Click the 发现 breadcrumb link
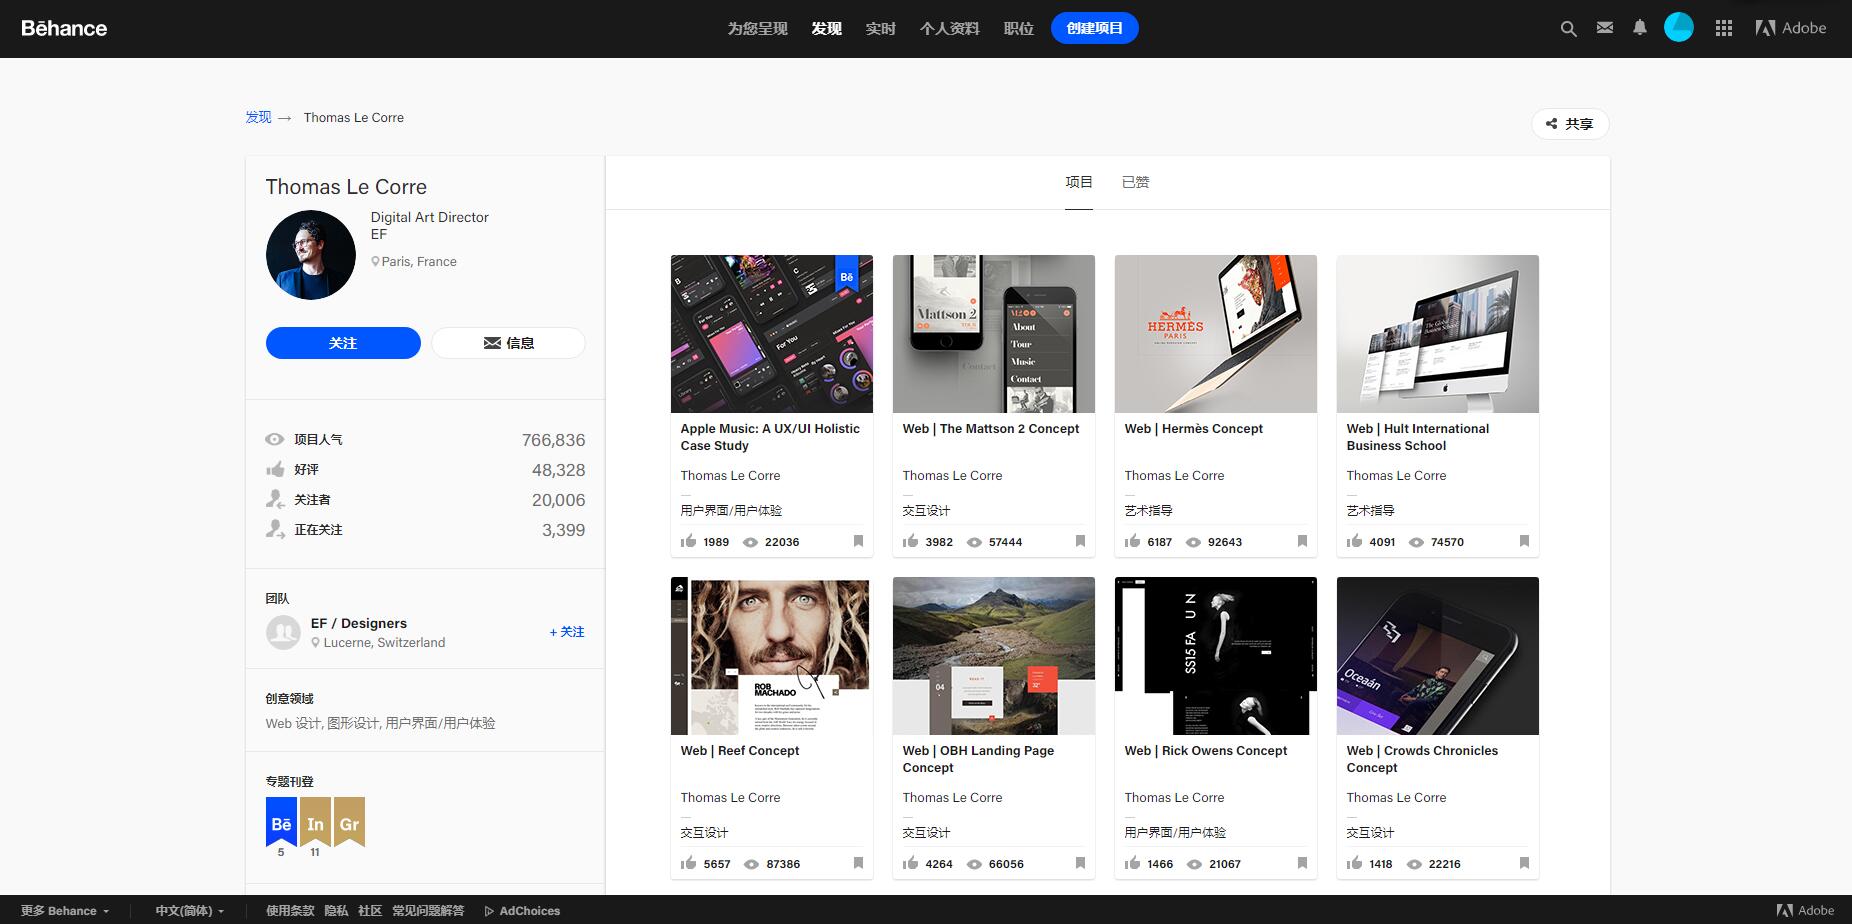This screenshot has height=924, width=1852. 259,117
